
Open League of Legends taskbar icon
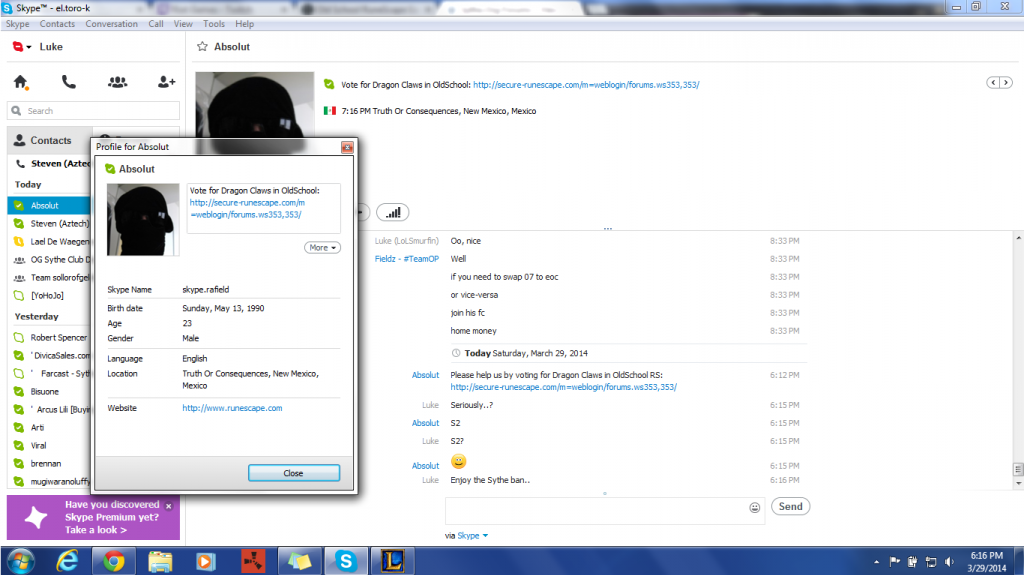392,561
